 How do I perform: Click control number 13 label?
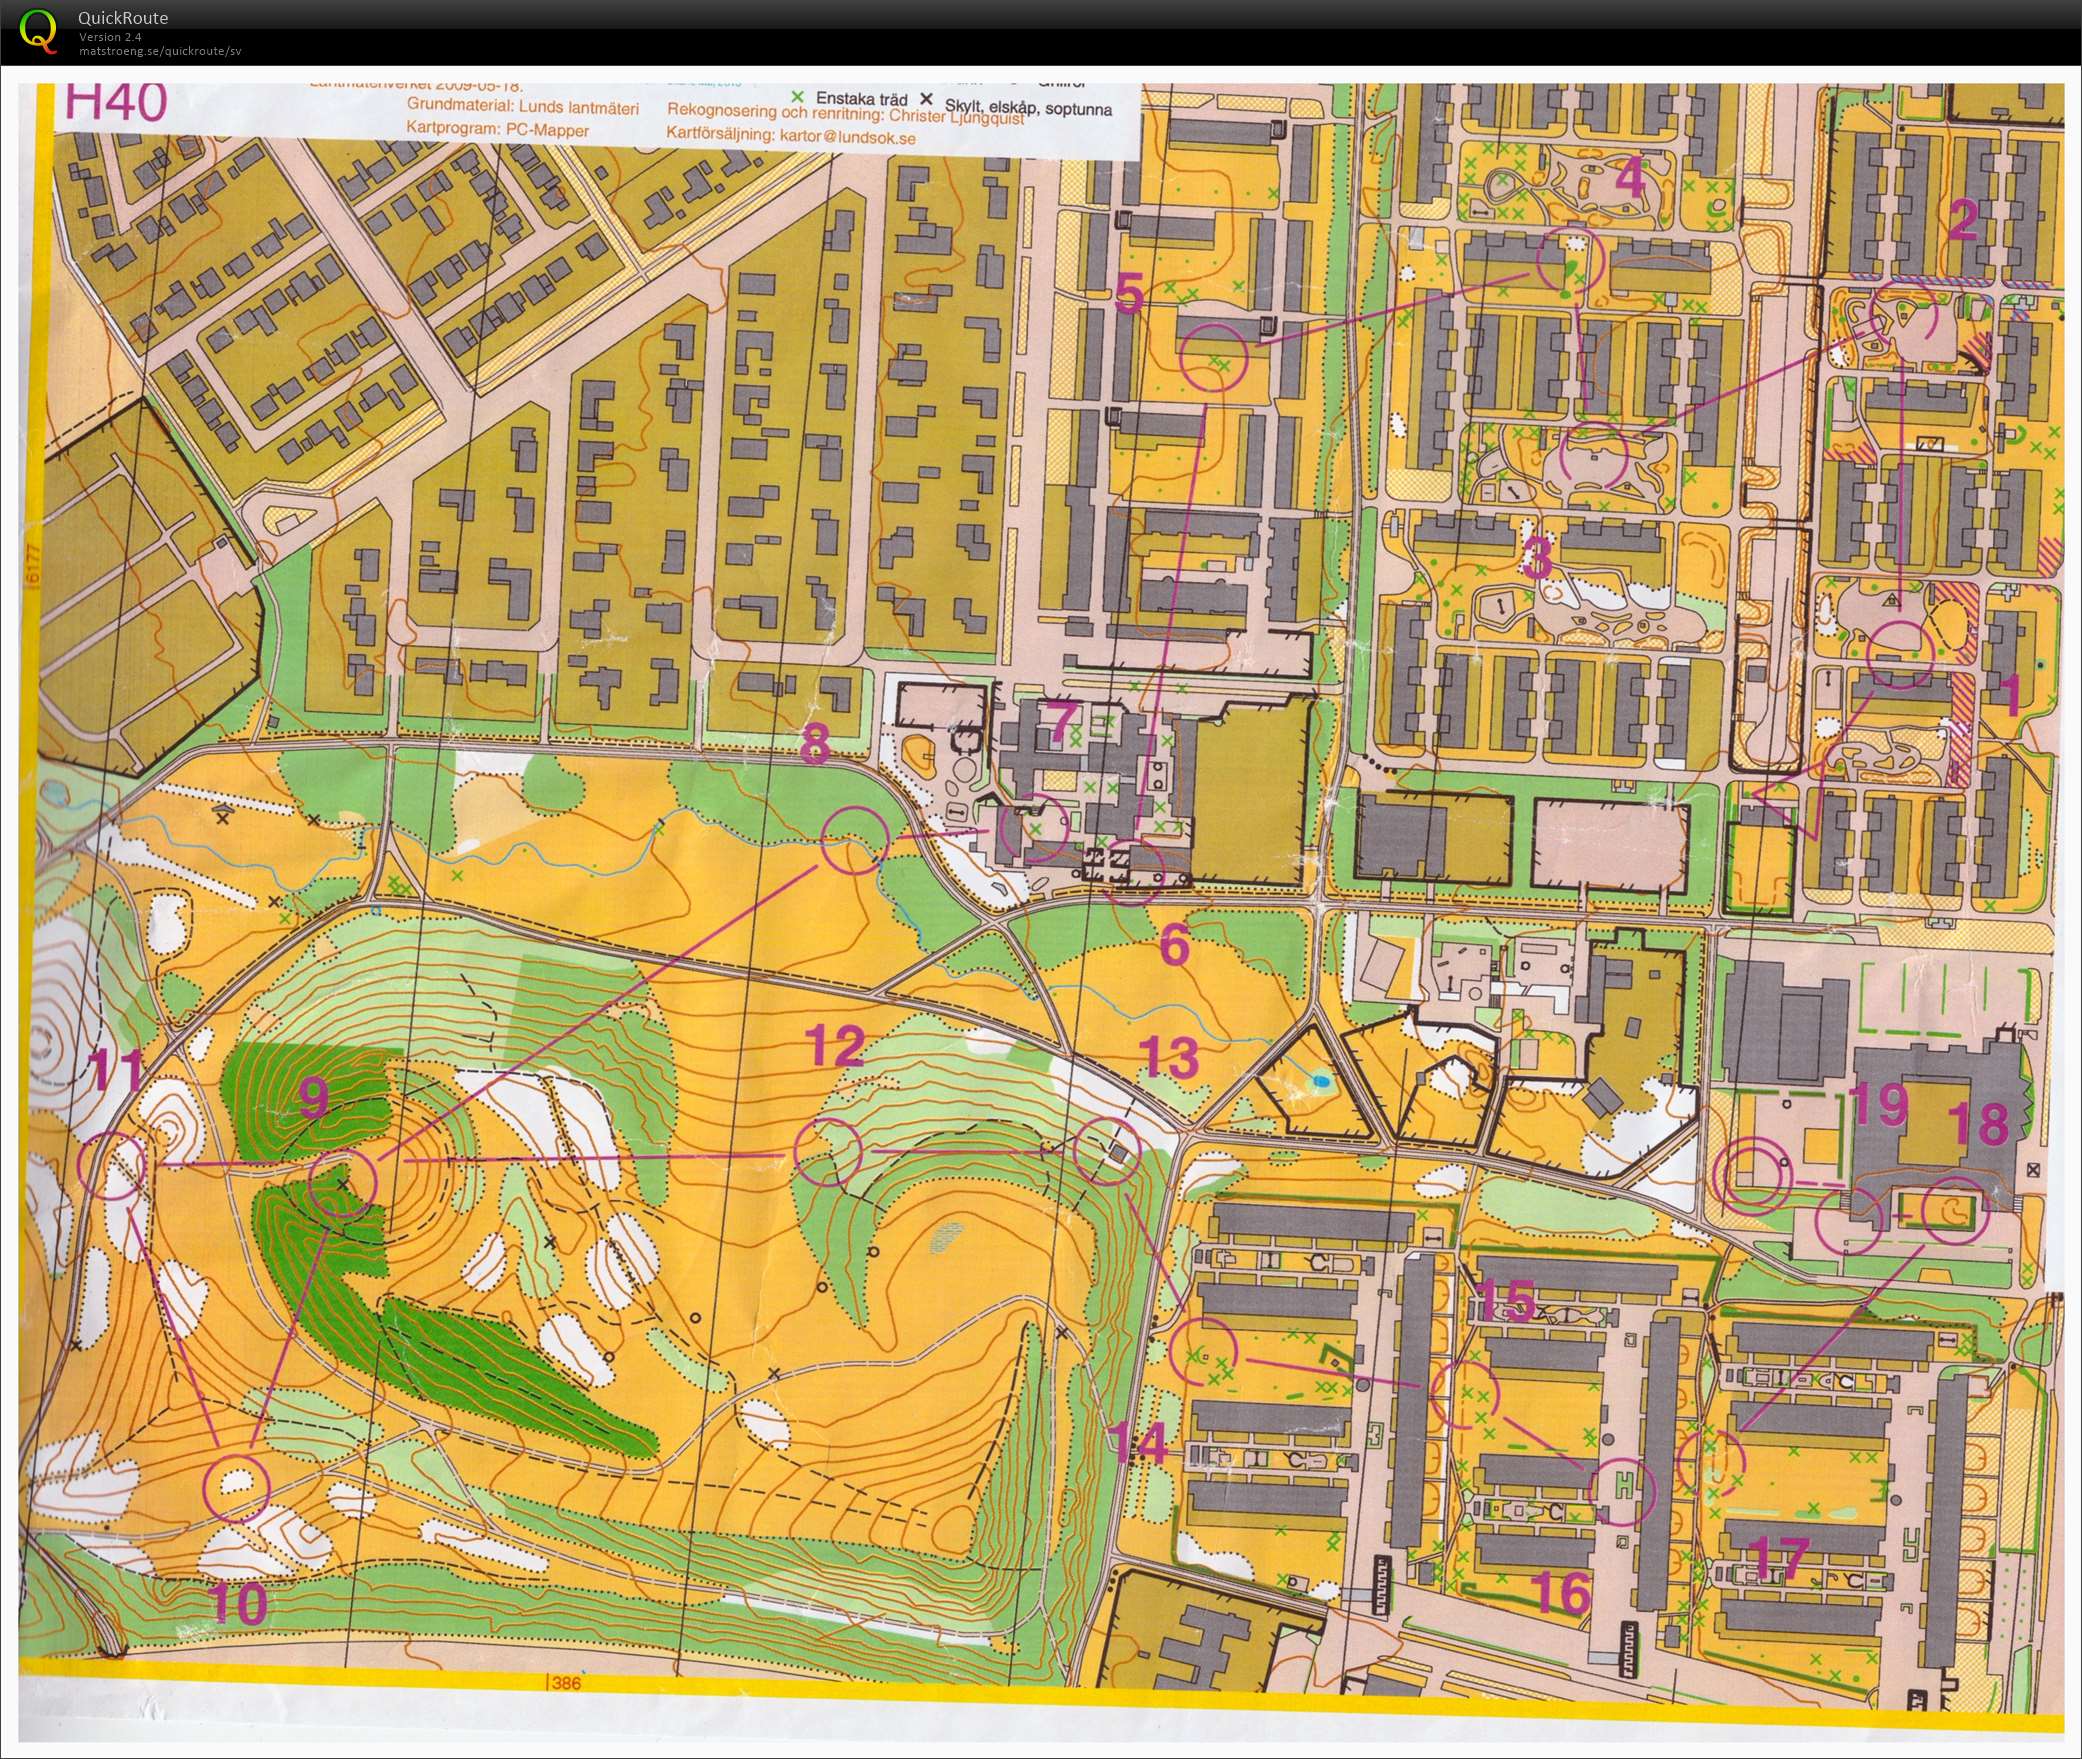coord(1168,1058)
